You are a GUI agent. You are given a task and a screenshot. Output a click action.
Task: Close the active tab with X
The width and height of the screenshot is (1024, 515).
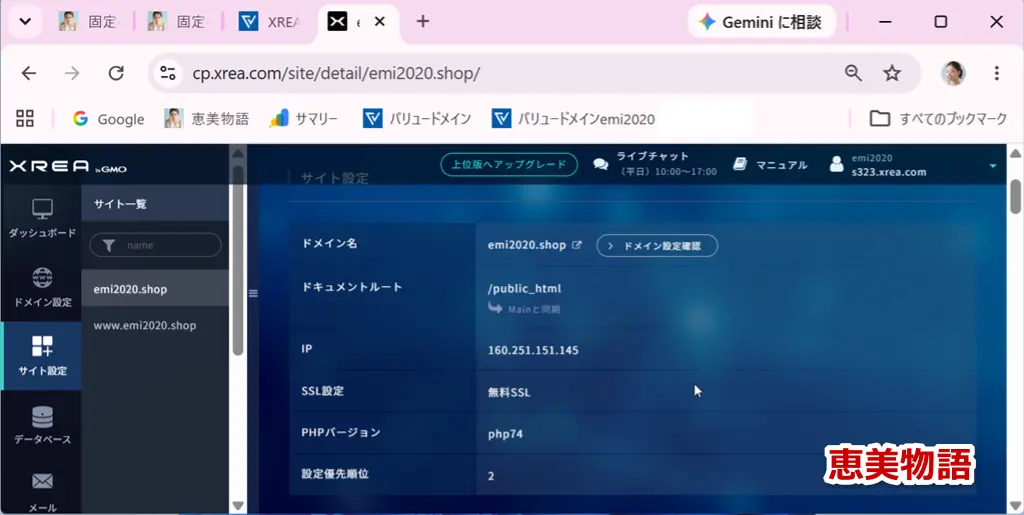tap(379, 22)
